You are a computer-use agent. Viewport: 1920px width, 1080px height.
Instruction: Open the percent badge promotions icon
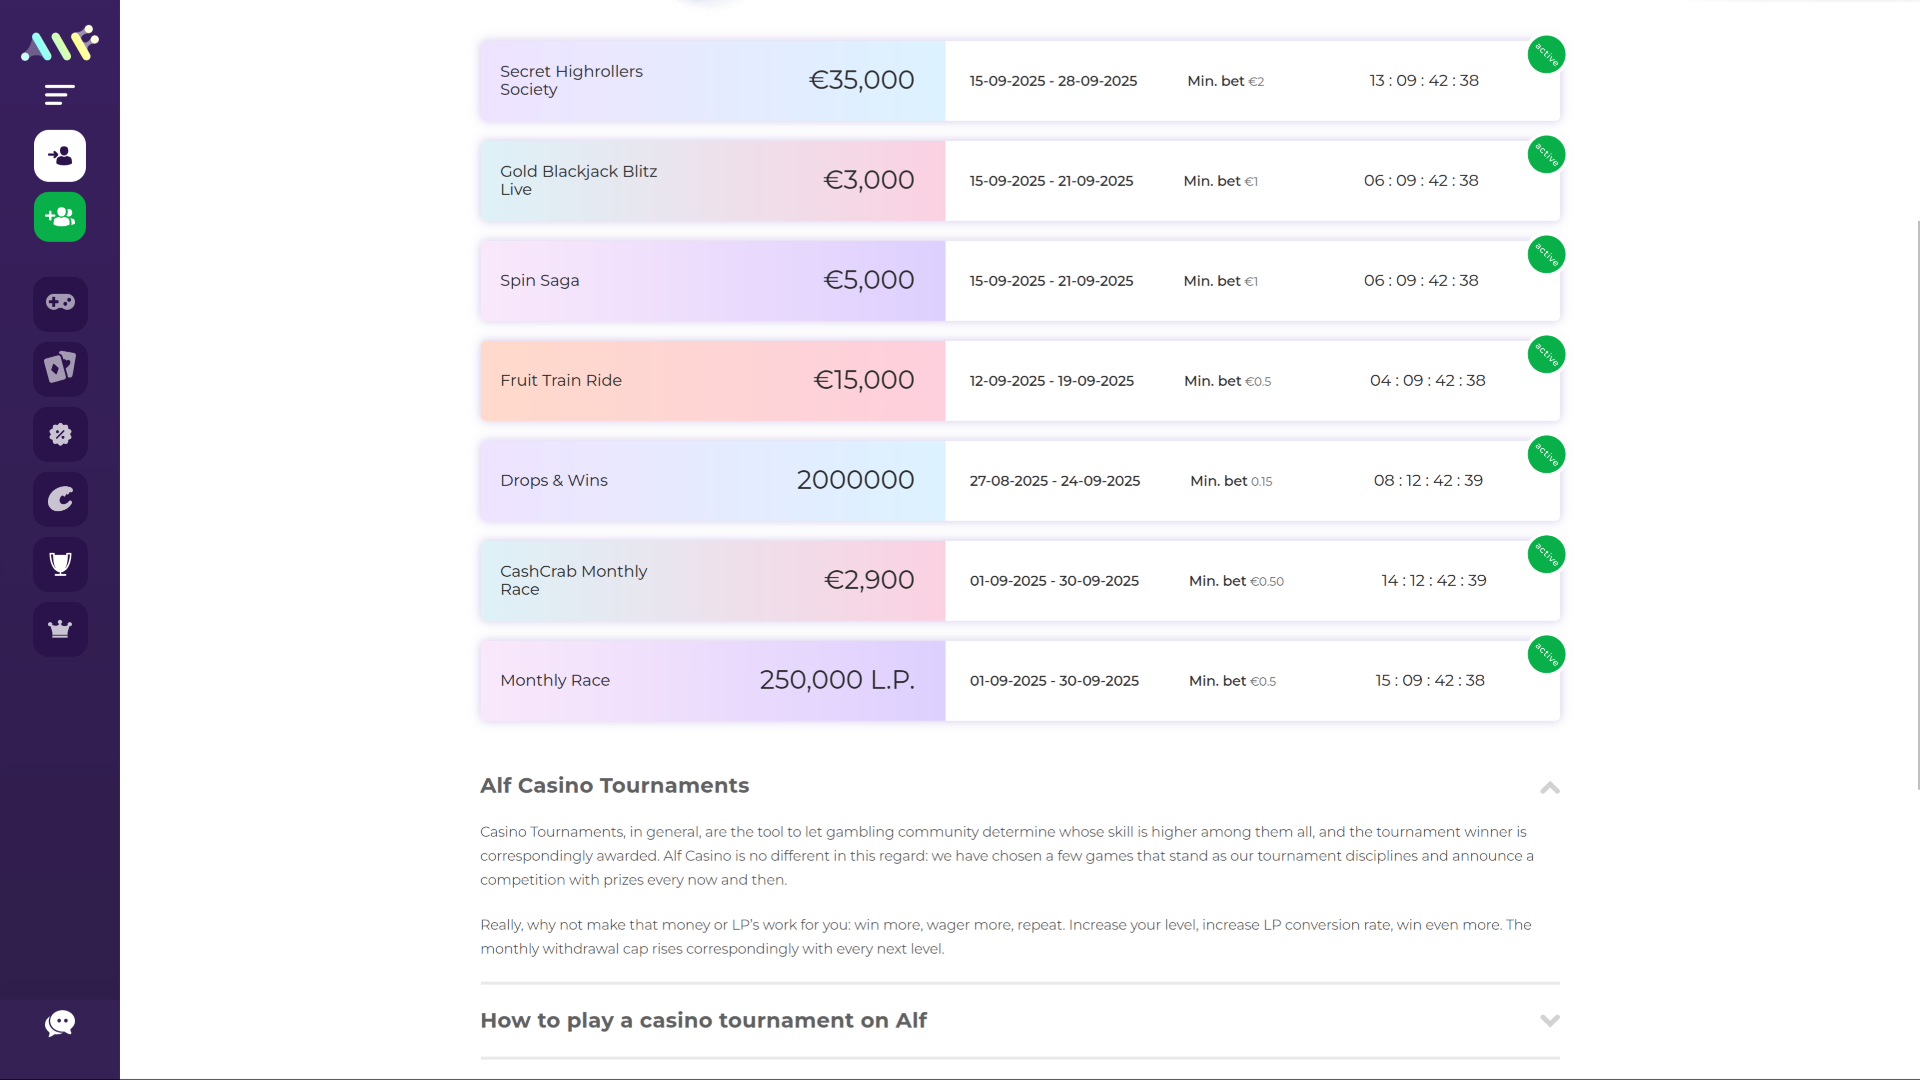point(60,434)
